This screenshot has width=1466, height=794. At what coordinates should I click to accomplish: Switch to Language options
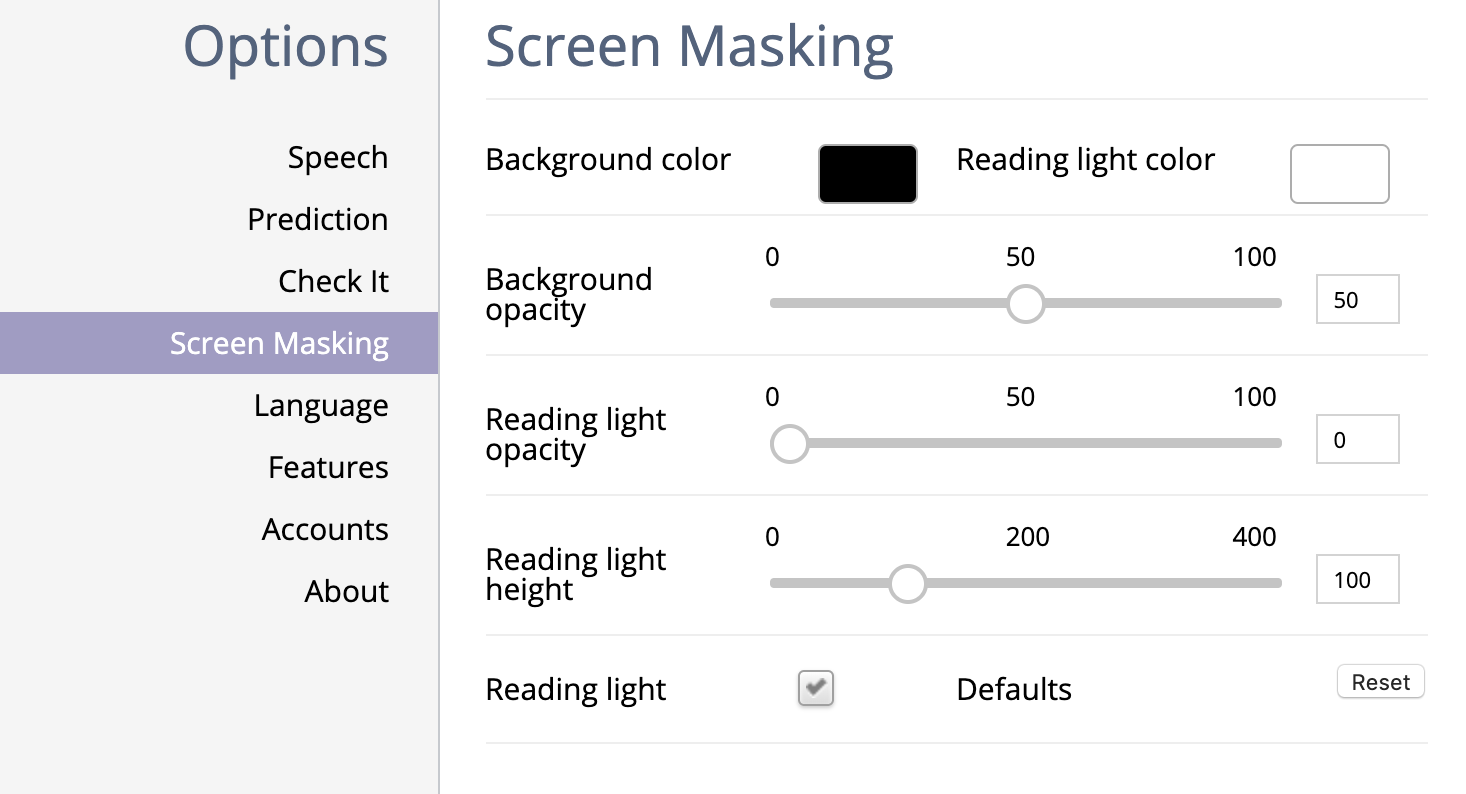point(320,406)
